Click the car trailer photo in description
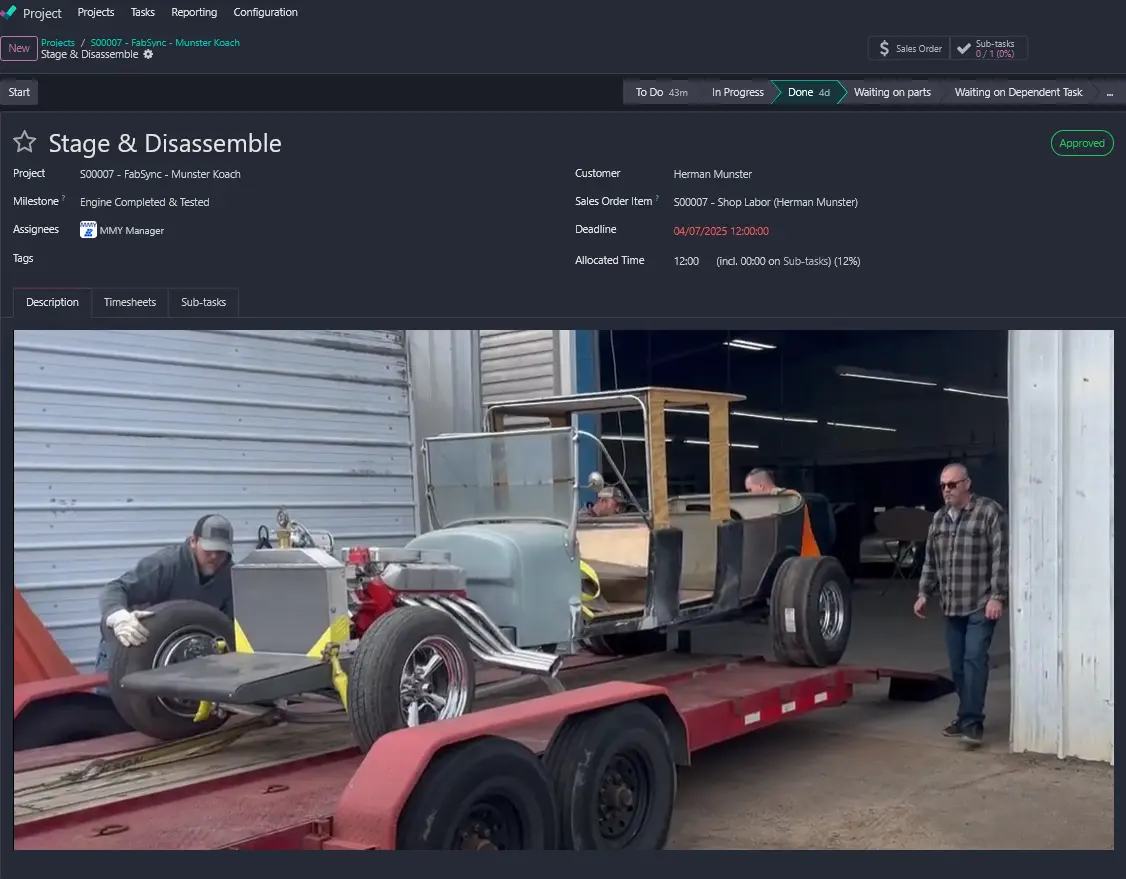1126x879 pixels. coord(563,590)
